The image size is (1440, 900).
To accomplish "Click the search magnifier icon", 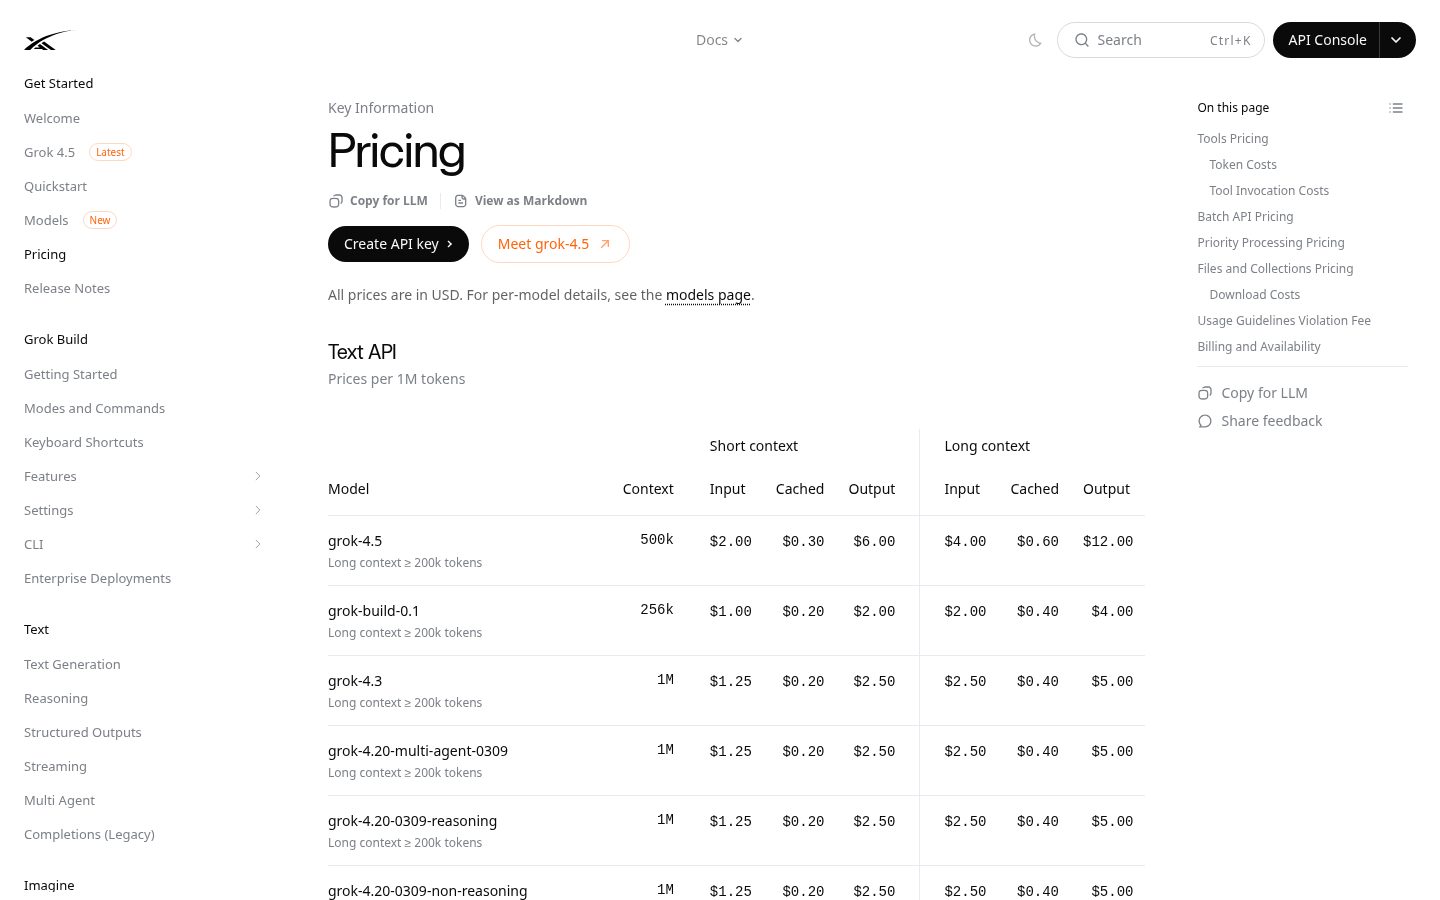I will 1082,40.
